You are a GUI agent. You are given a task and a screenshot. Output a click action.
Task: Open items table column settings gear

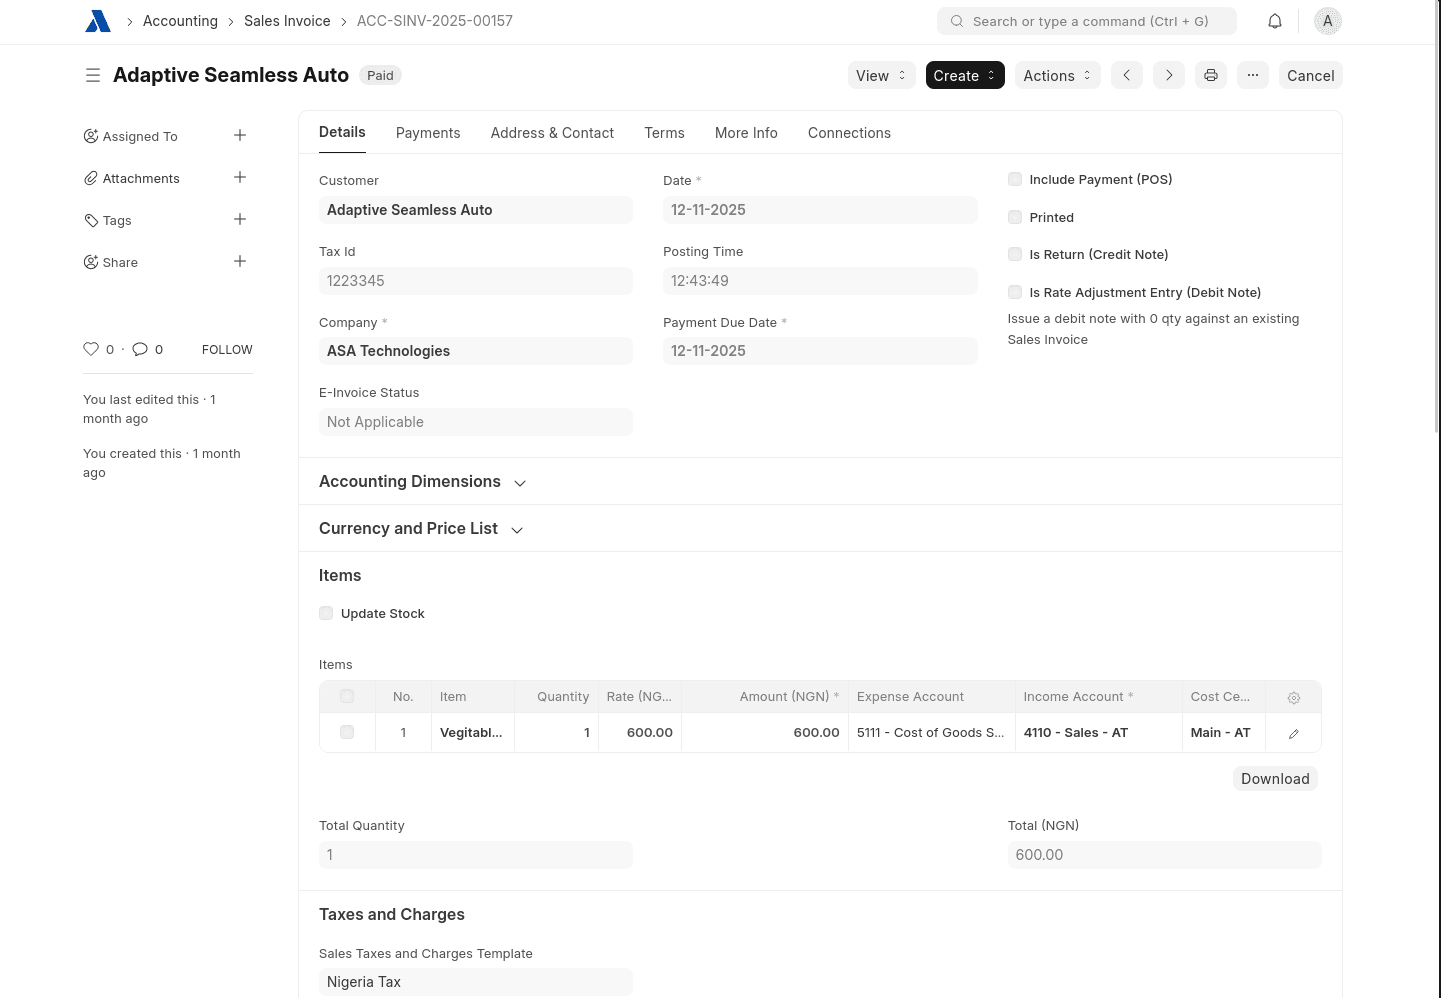pos(1293,697)
